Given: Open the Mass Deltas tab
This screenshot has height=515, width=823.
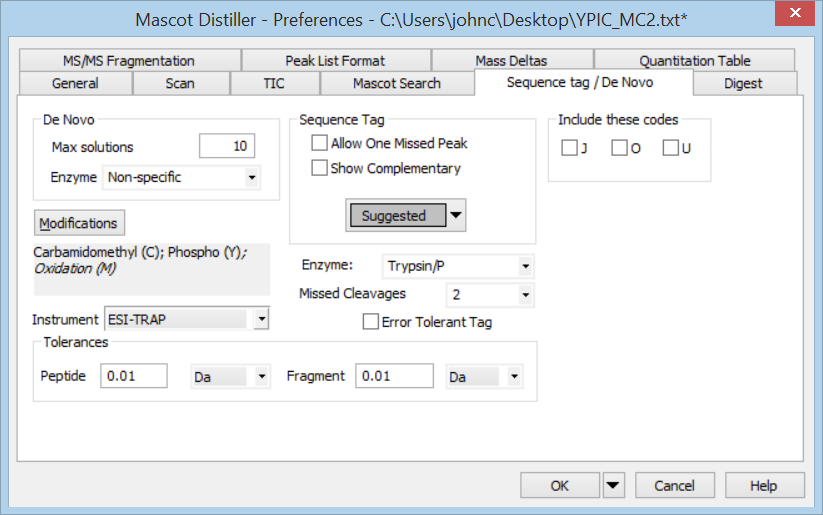Looking at the screenshot, I should (512, 61).
